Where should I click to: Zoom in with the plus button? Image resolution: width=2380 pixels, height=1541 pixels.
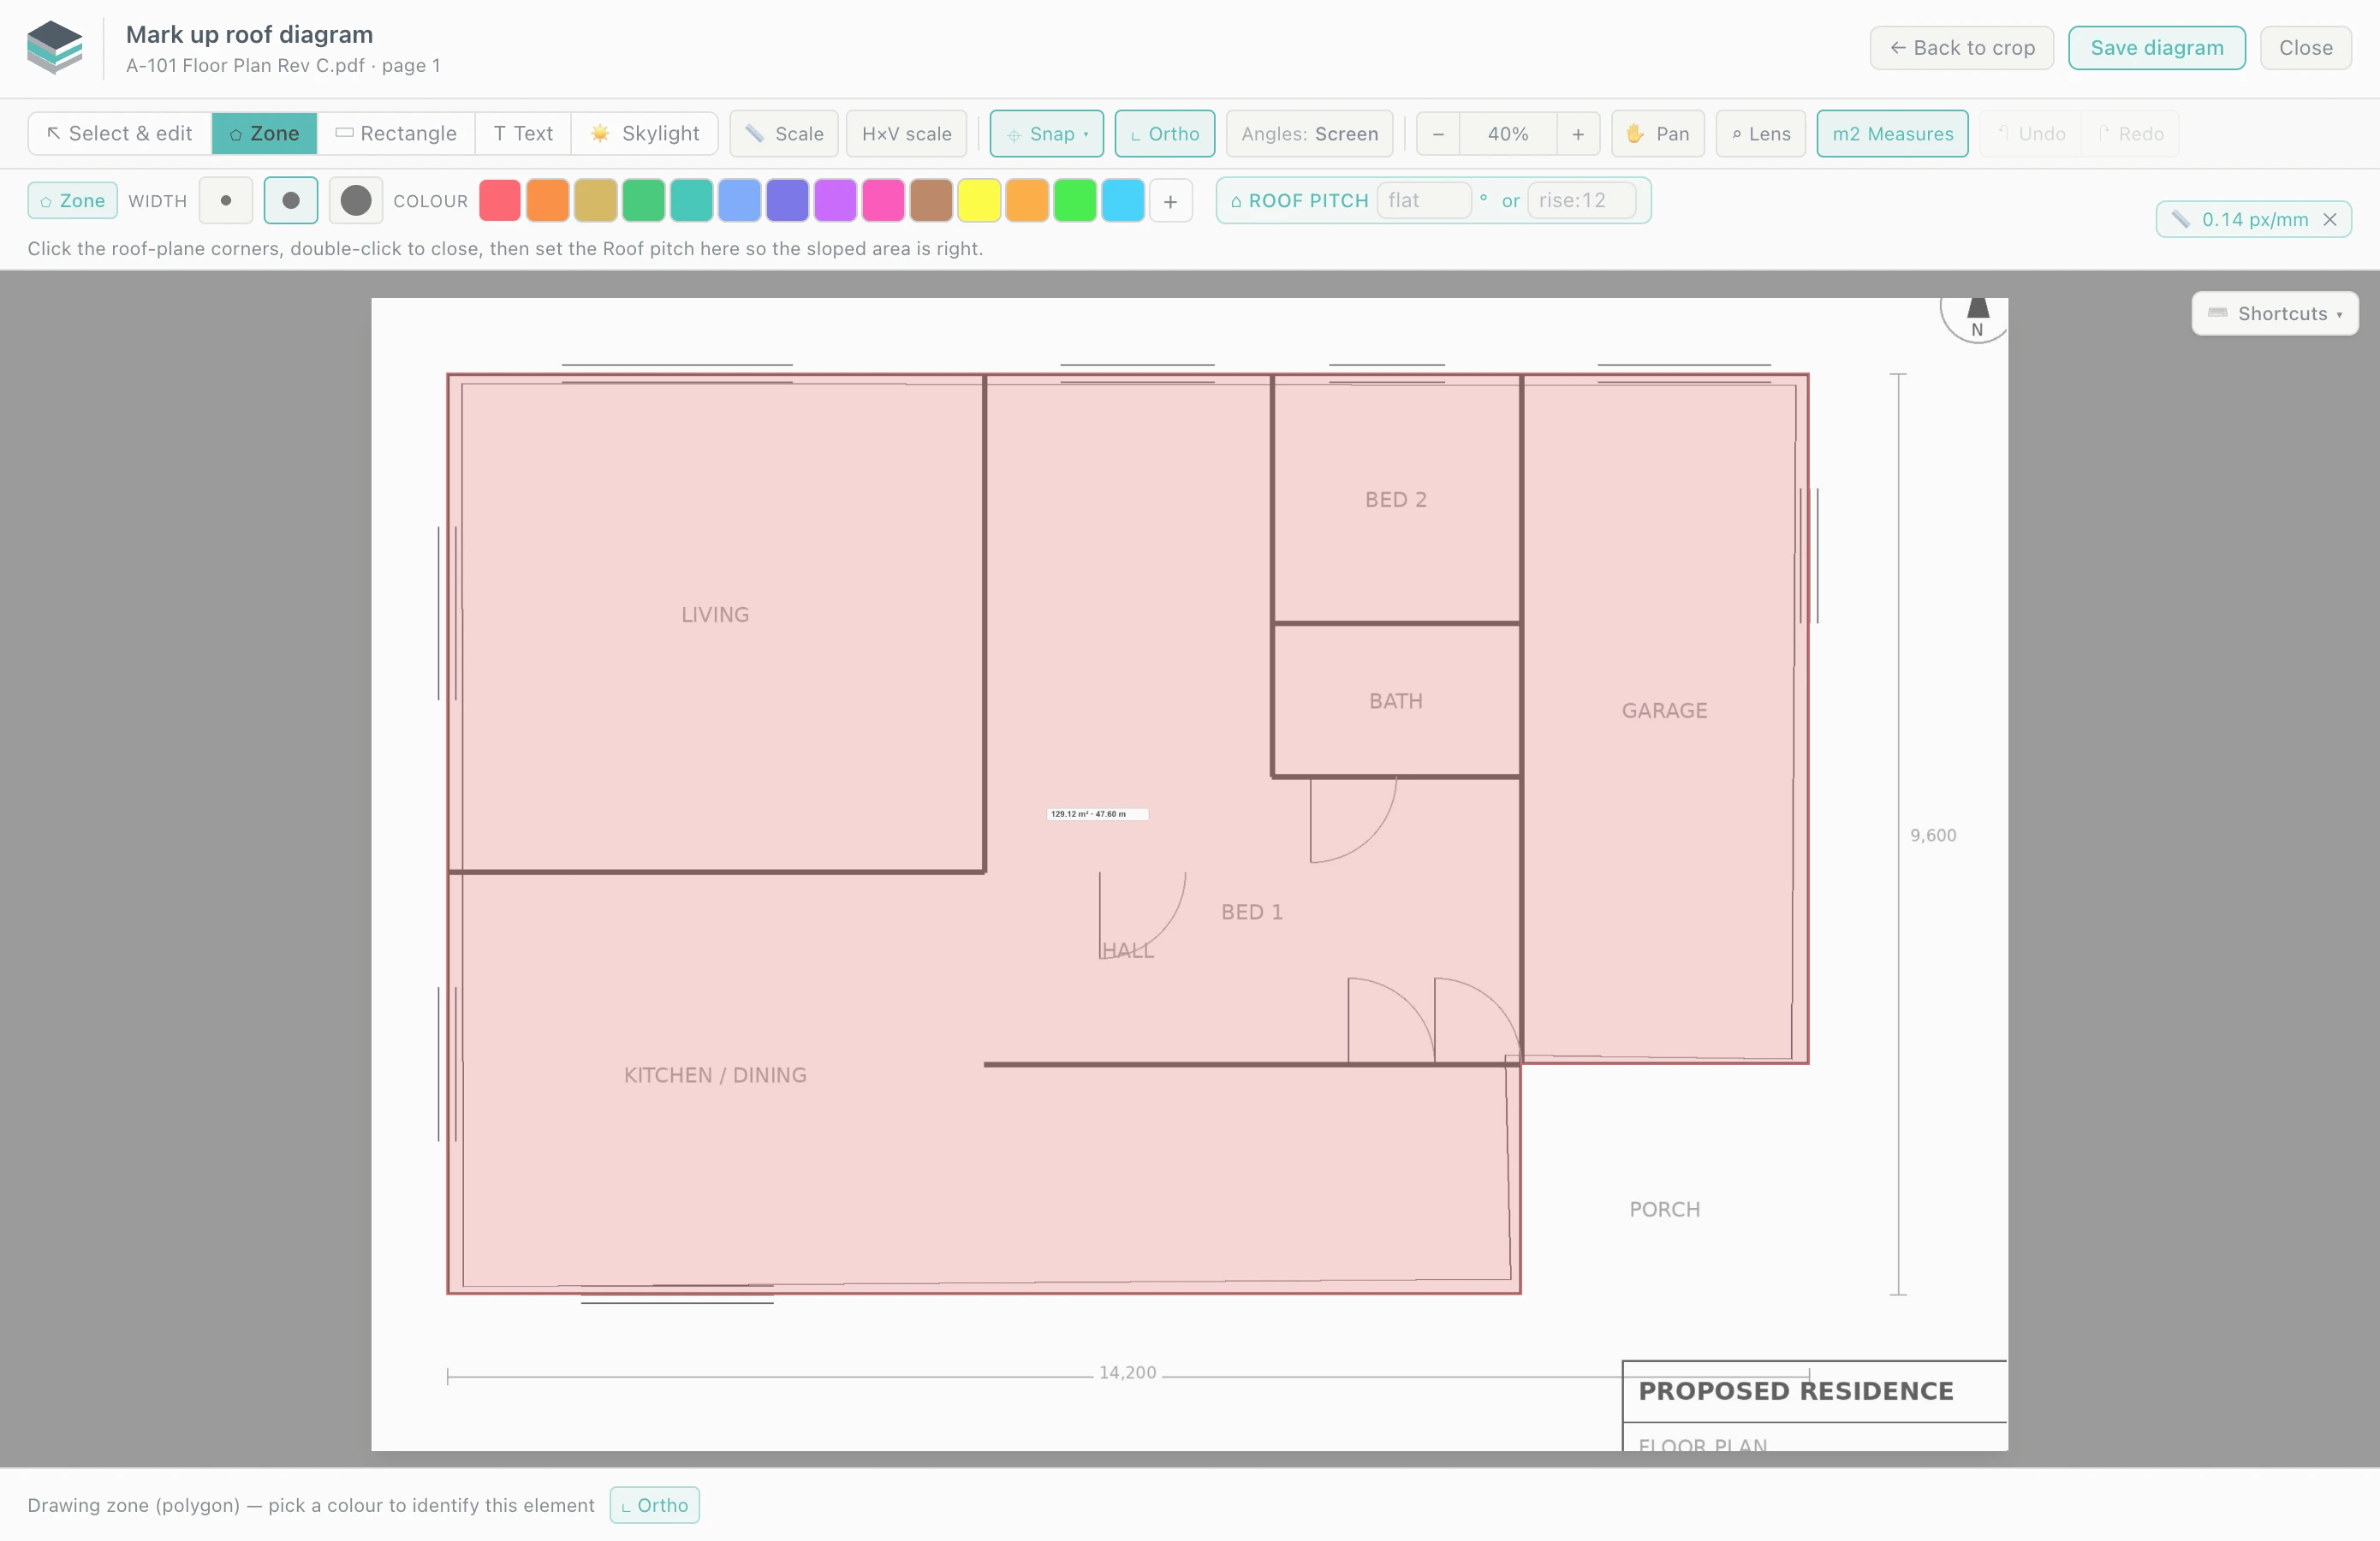[x=1577, y=133]
